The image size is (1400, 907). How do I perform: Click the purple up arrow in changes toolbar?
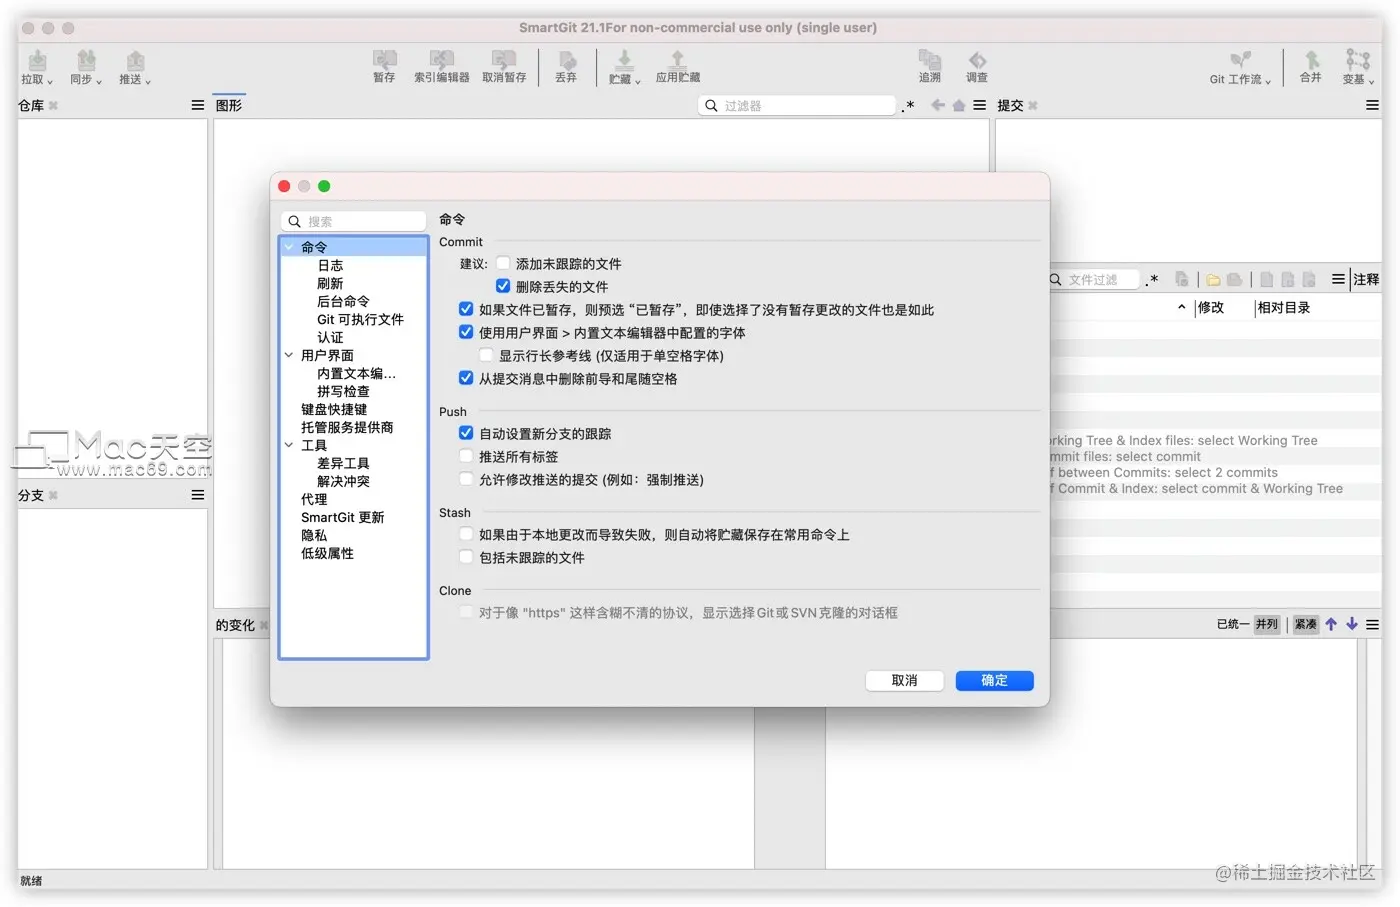pos(1331,624)
